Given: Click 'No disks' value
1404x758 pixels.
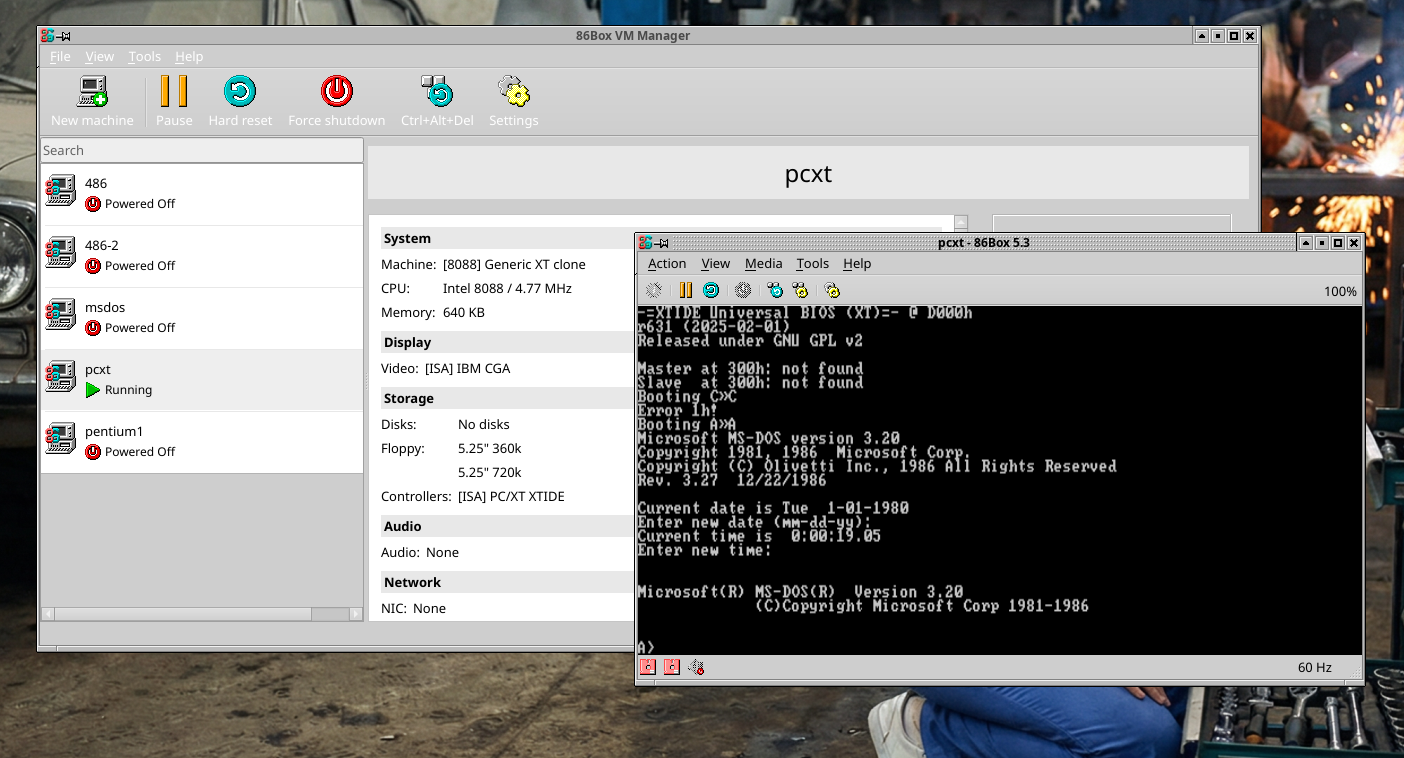Looking at the screenshot, I should [x=484, y=425].
